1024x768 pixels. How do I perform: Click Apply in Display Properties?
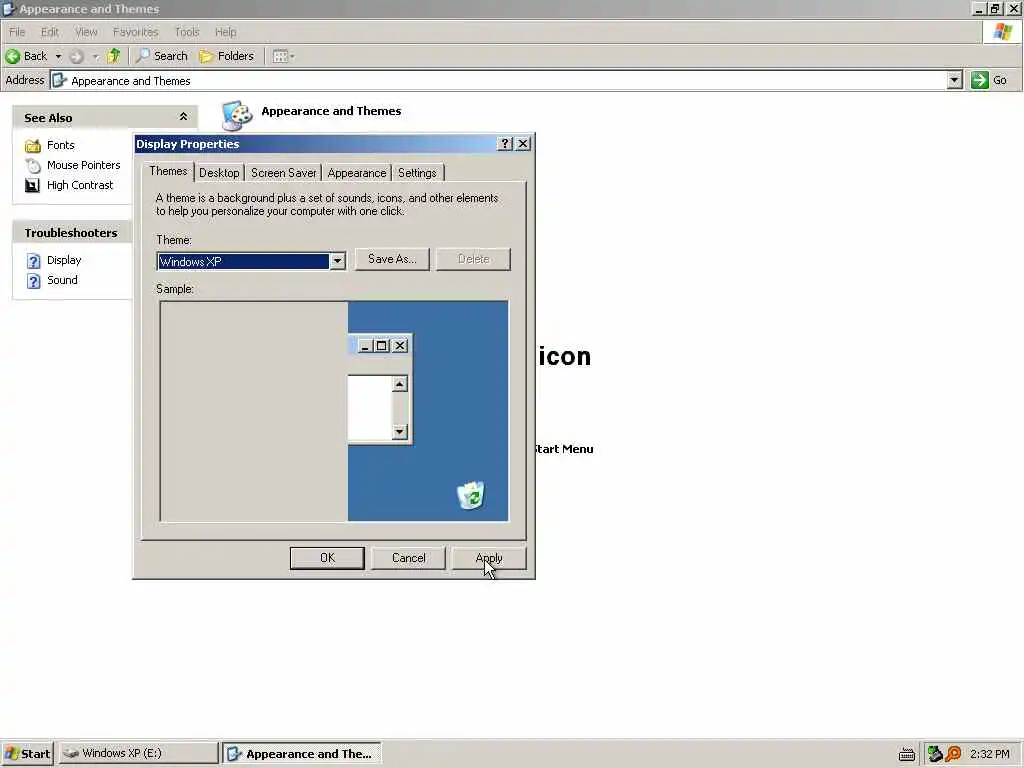pyautogui.click(x=488, y=558)
